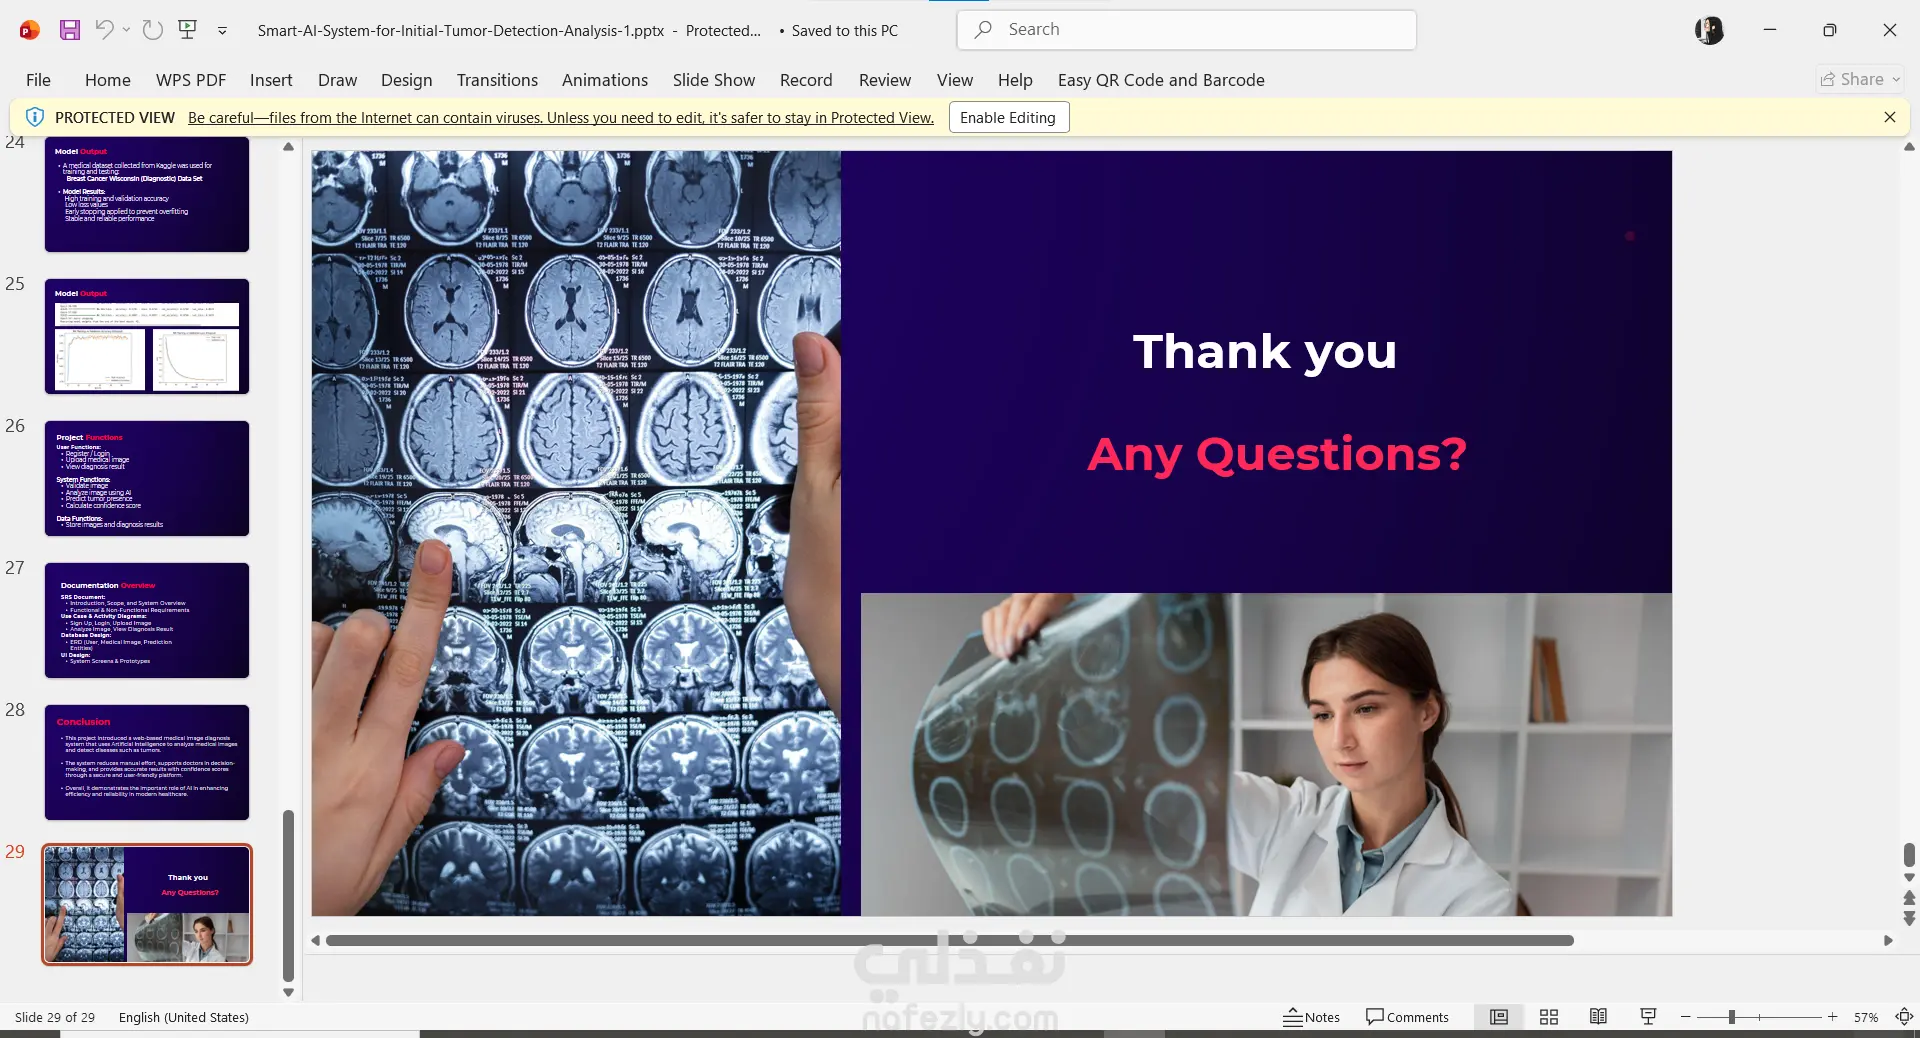Open Easy QR Code and Barcode tab
The width and height of the screenshot is (1920, 1038).
point(1161,80)
